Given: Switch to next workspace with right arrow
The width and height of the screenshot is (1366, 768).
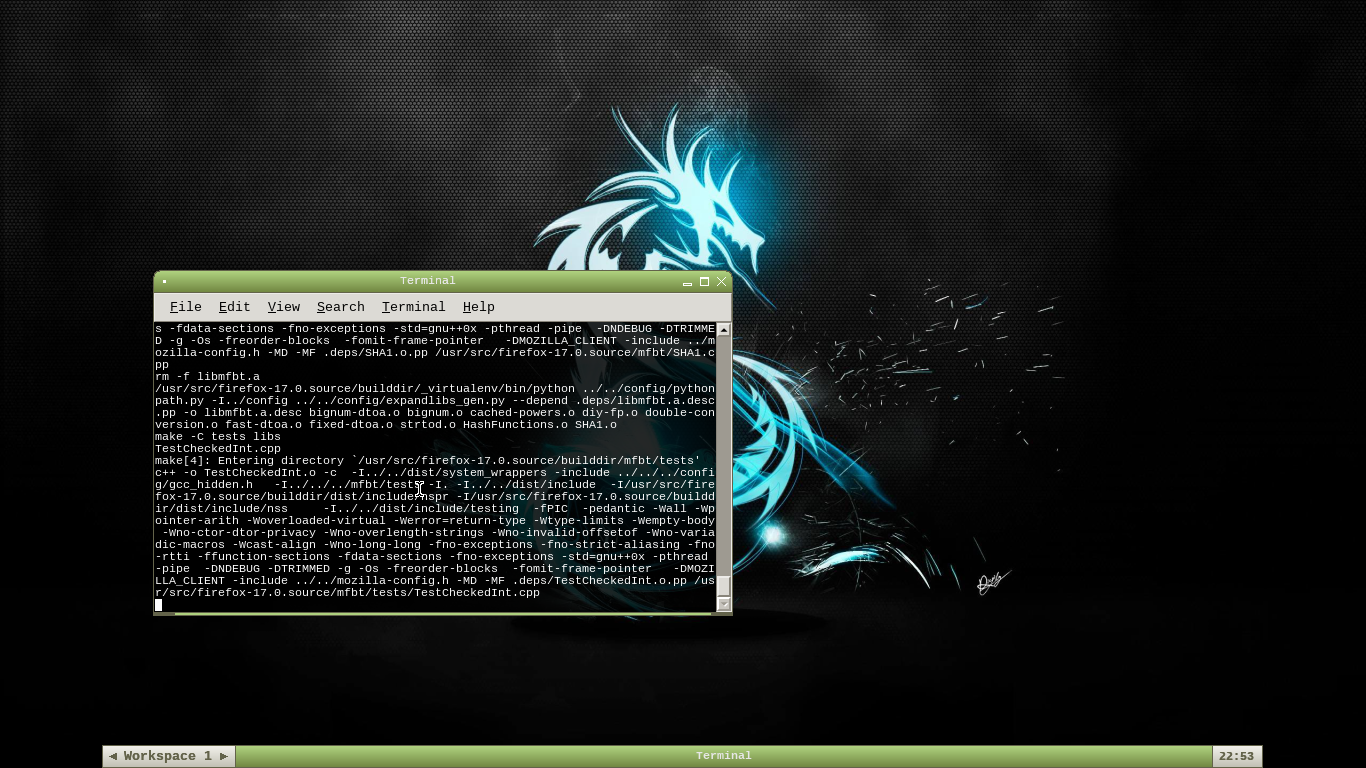Looking at the screenshot, I should [x=224, y=756].
